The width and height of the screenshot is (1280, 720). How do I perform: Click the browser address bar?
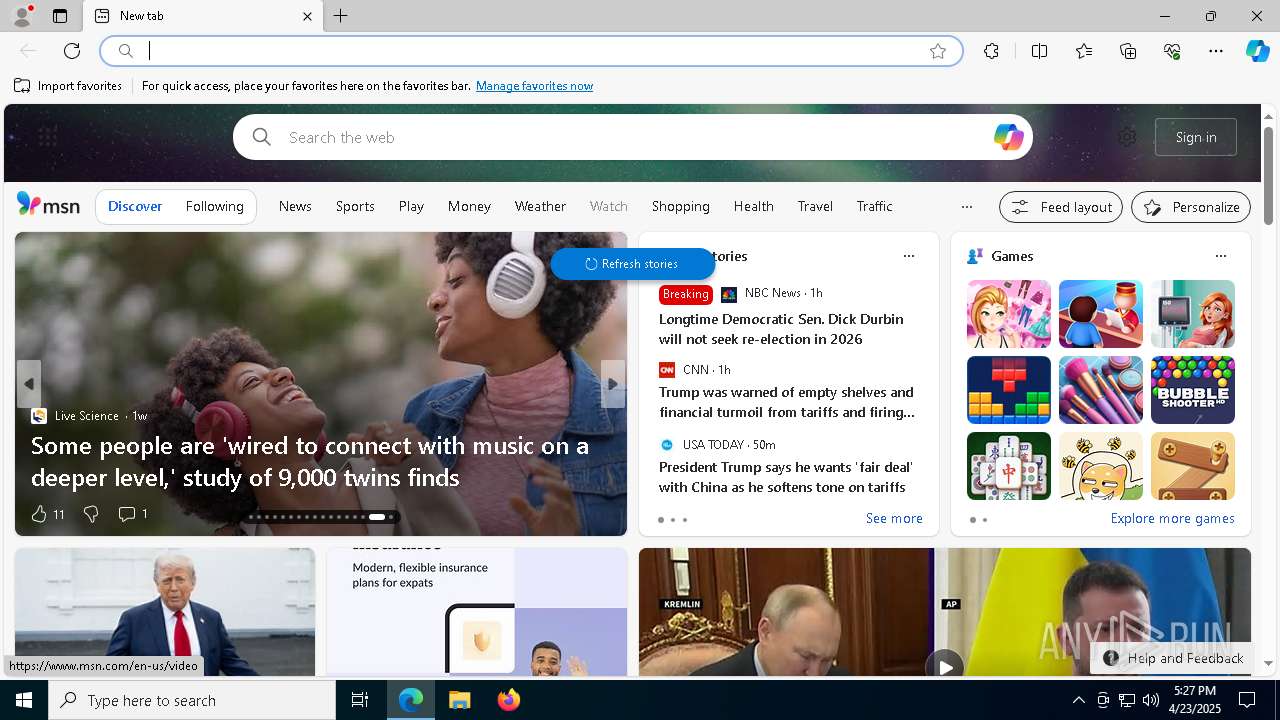click(531, 51)
